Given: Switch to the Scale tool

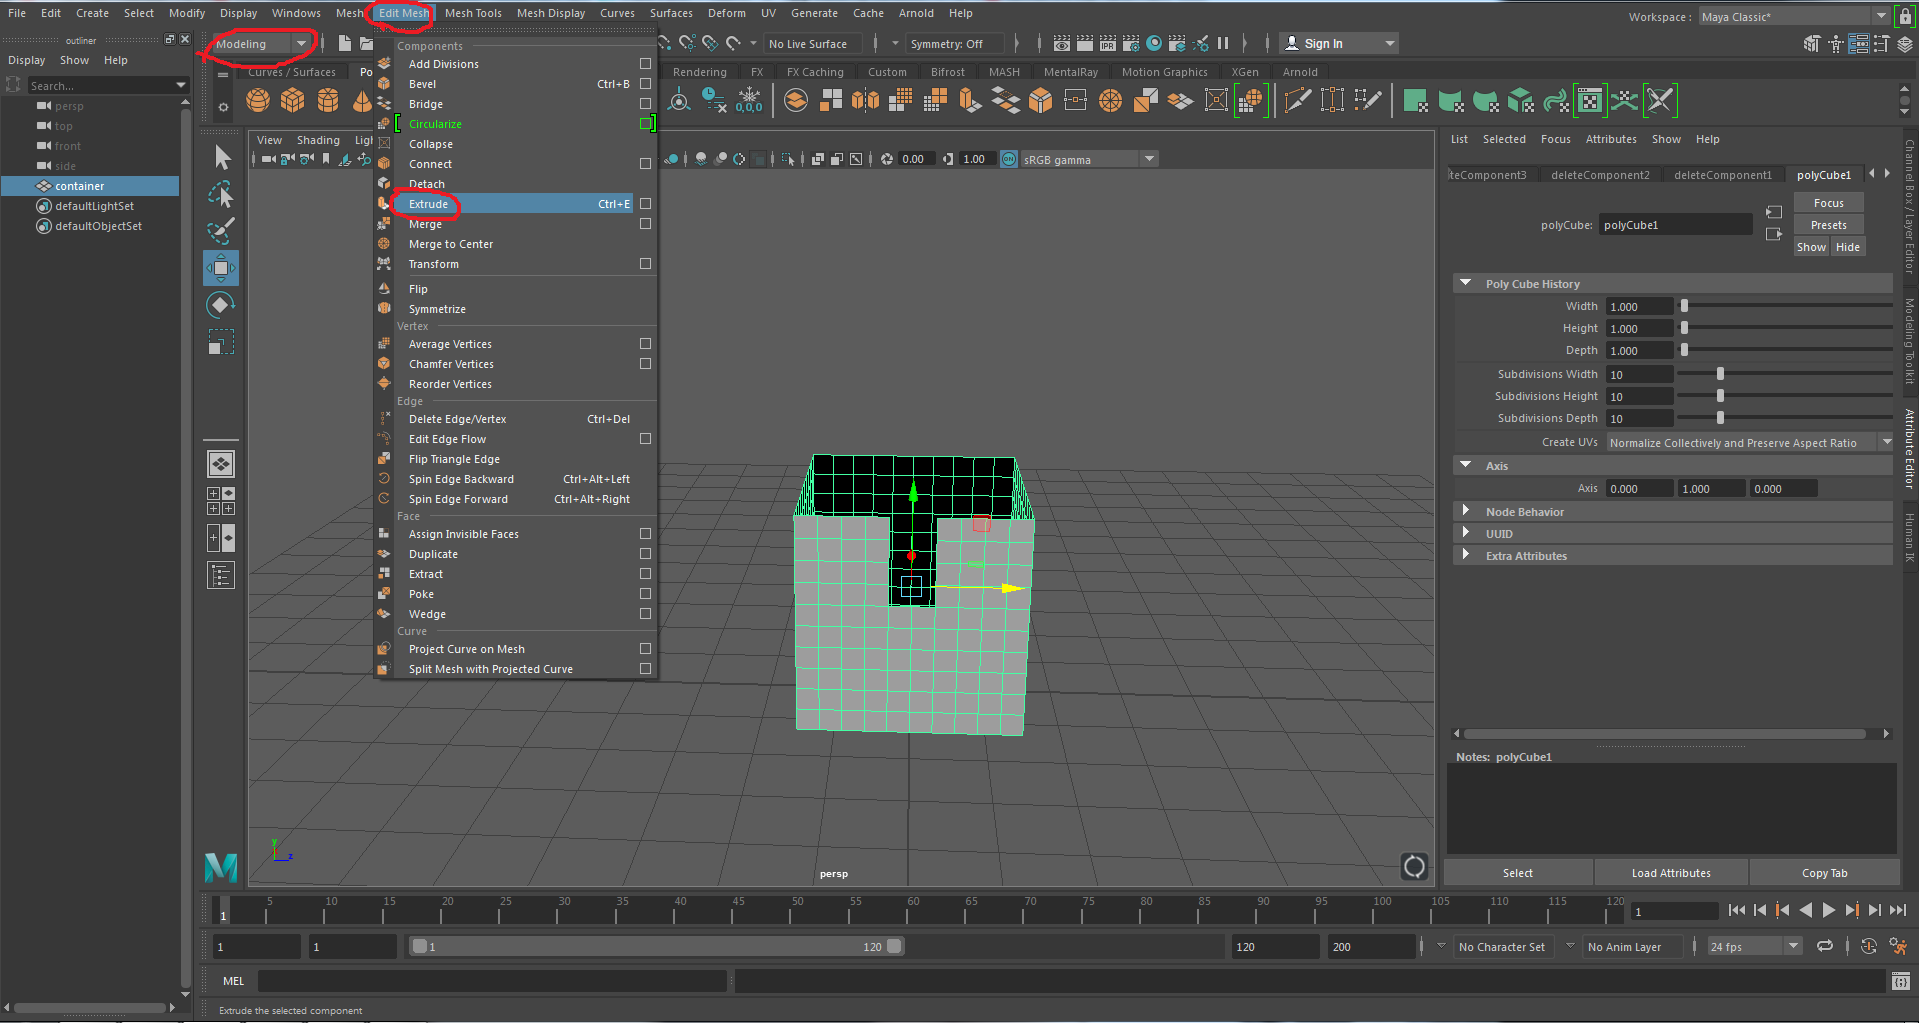Looking at the screenshot, I should (221, 342).
